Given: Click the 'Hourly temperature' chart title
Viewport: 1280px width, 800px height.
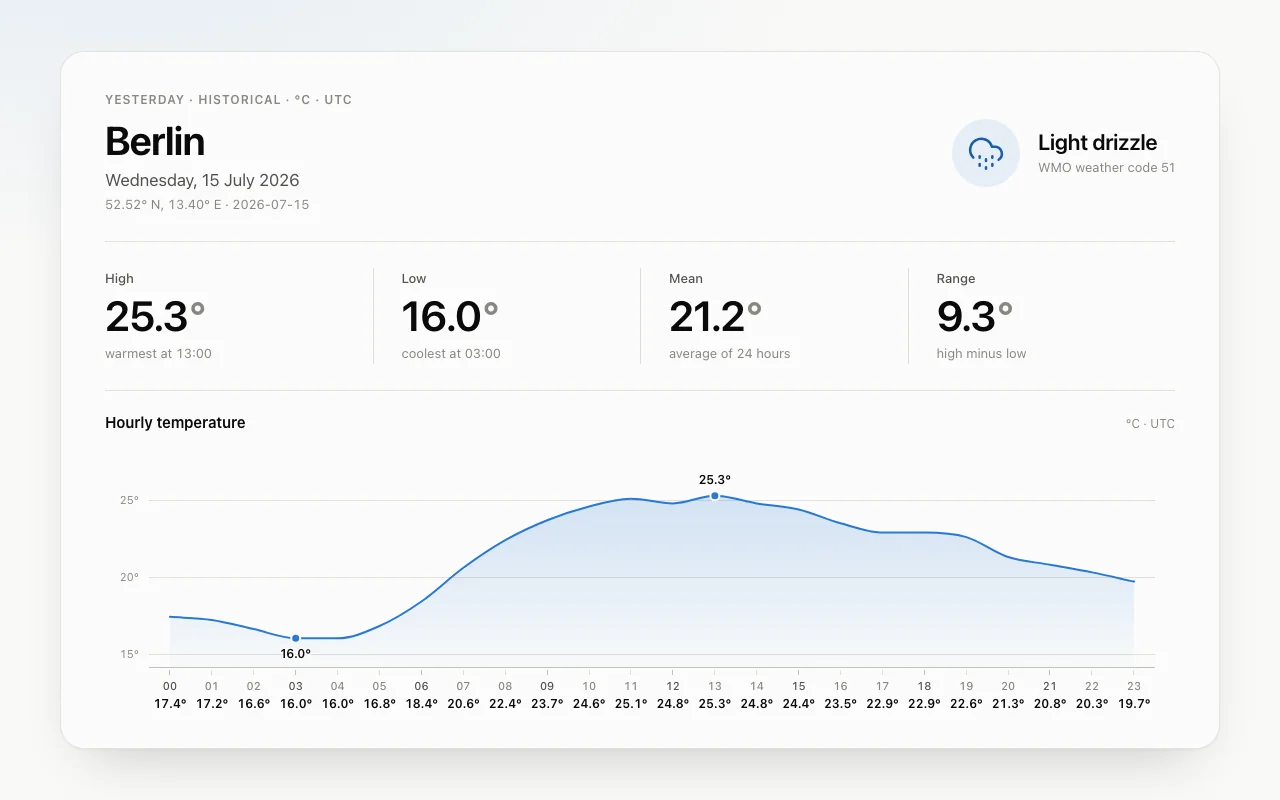Looking at the screenshot, I should tap(175, 423).
